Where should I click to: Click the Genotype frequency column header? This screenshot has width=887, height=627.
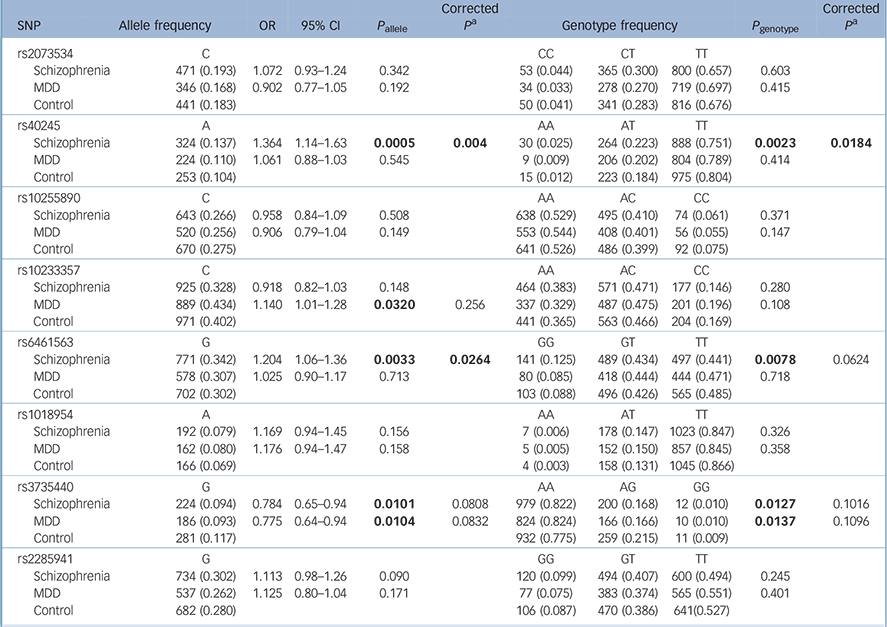click(x=619, y=25)
